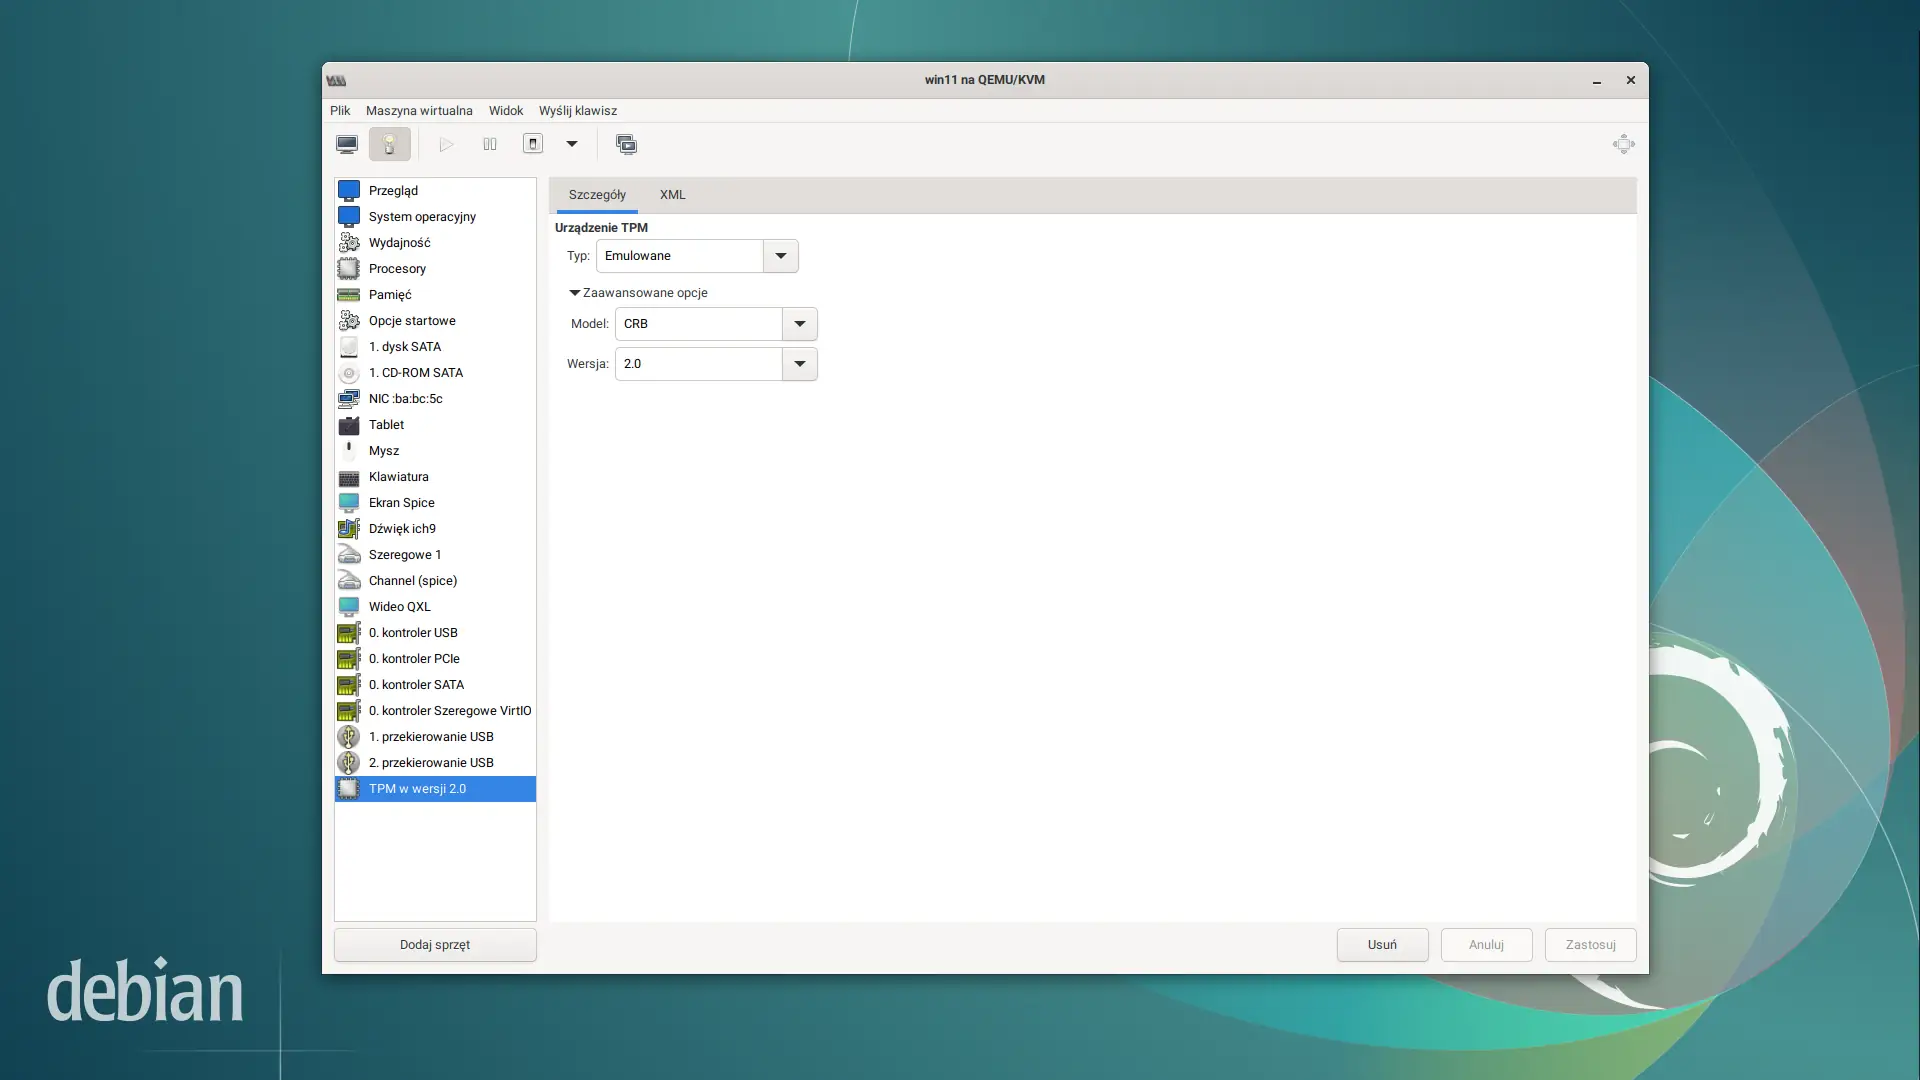Show virtual hardware details with the lightbulb icon
The image size is (1920, 1080).
point(389,144)
